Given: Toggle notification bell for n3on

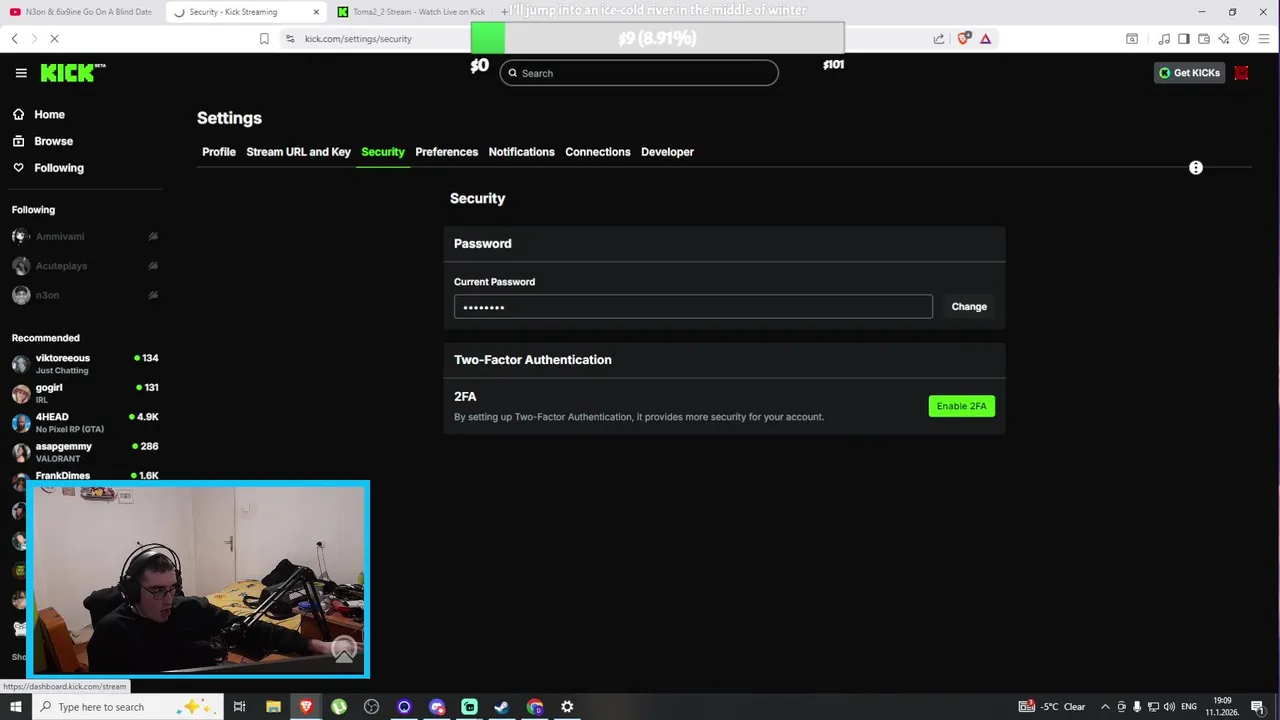Looking at the screenshot, I should click(x=153, y=295).
